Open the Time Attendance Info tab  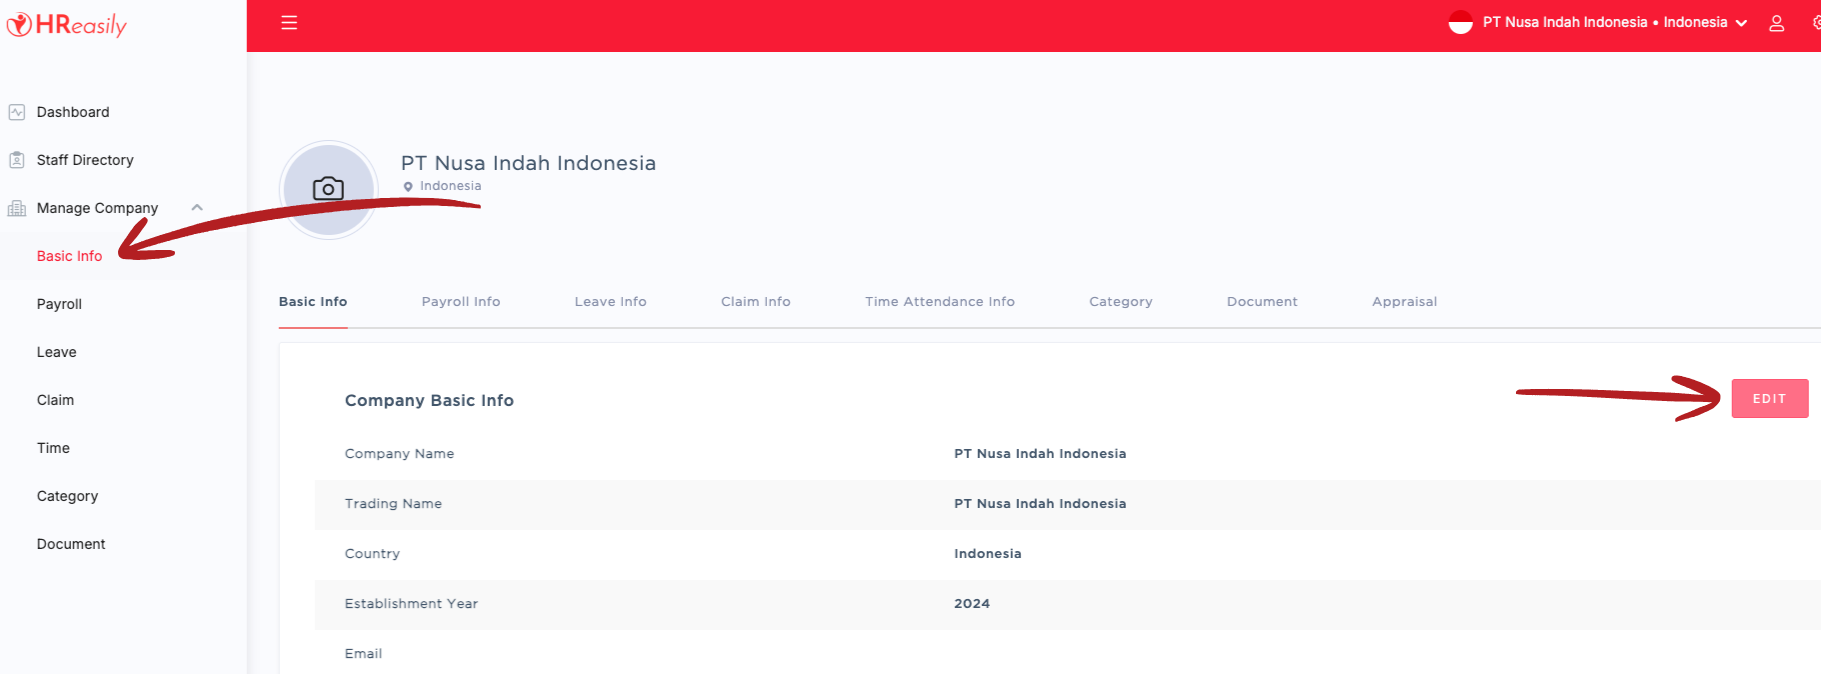[940, 301]
